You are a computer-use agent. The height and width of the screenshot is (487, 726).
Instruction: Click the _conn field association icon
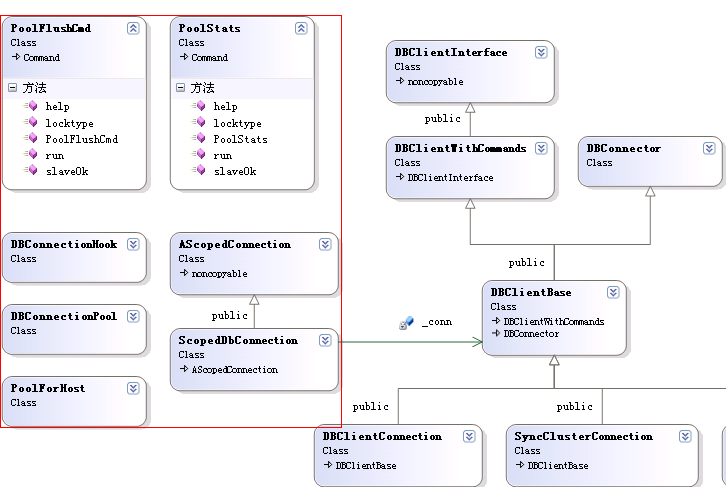[x=406, y=323]
